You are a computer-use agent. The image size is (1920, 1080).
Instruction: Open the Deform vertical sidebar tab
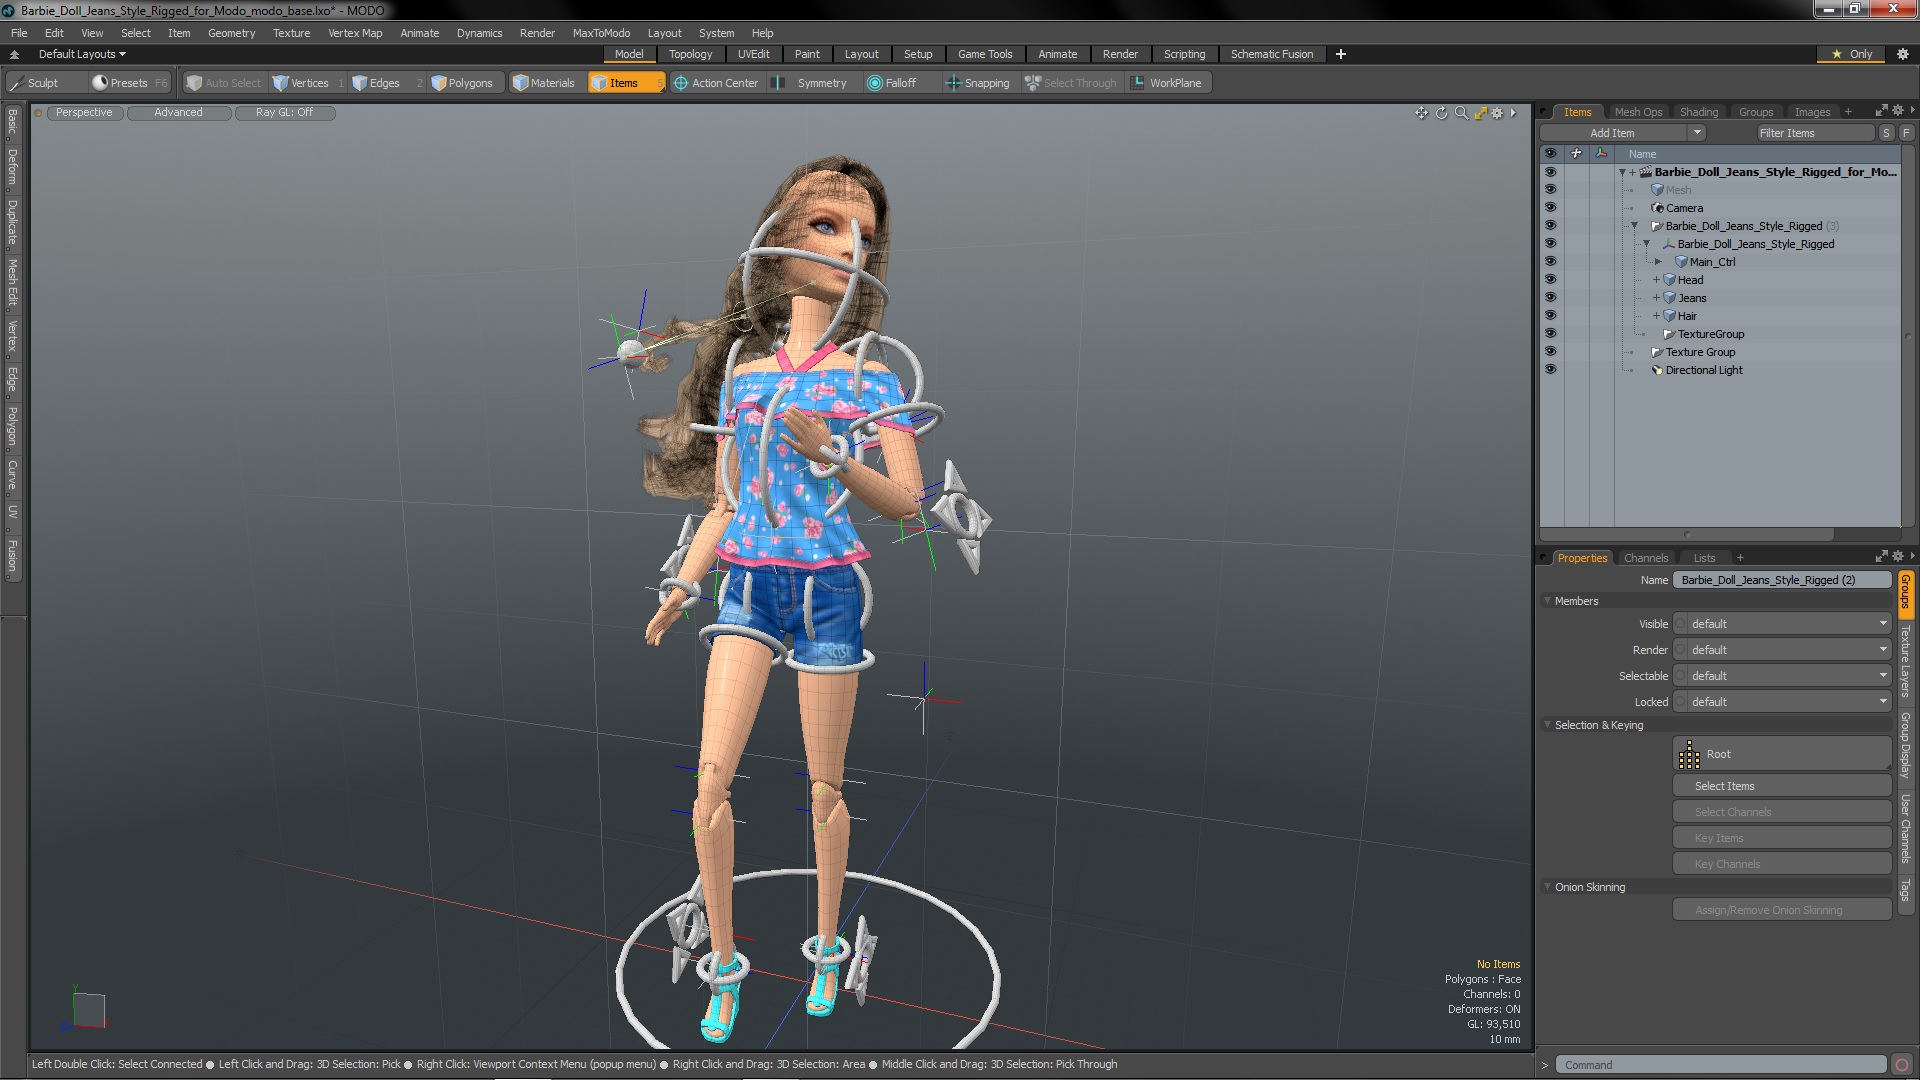12,167
